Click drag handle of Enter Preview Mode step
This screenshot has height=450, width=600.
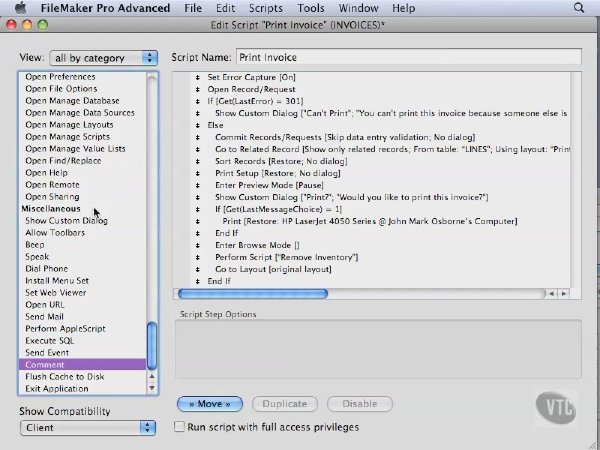point(197,185)
